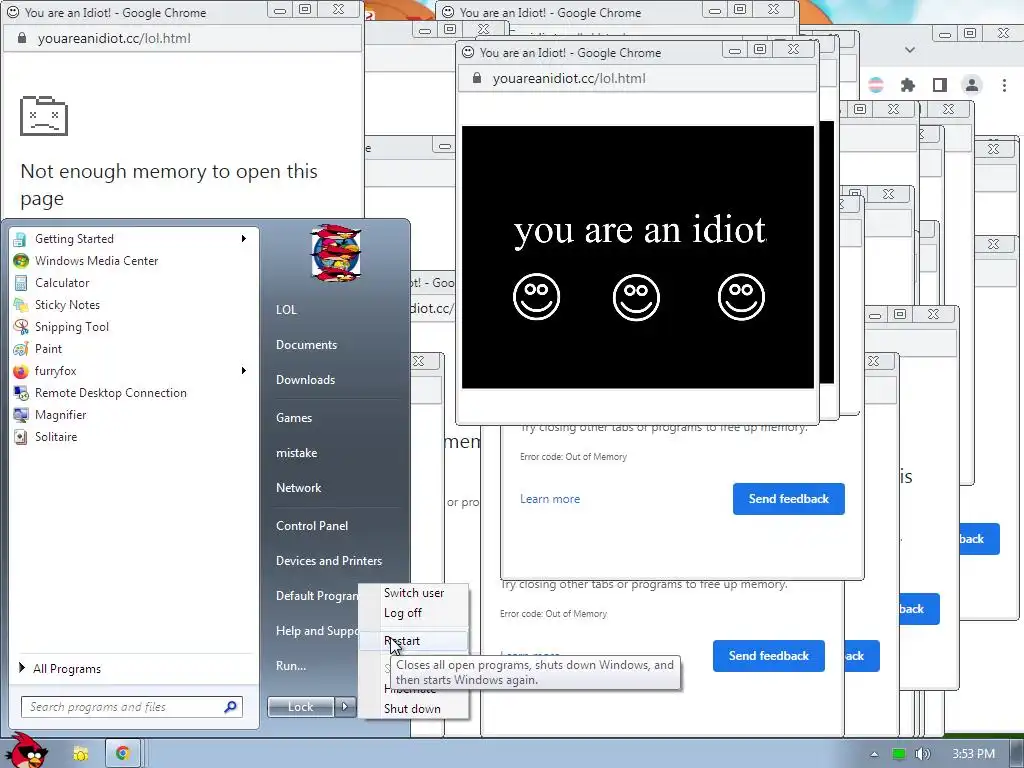Open Downloads from Start menu
This screenshot has height=768, width=1024.
tap(305, 379)
